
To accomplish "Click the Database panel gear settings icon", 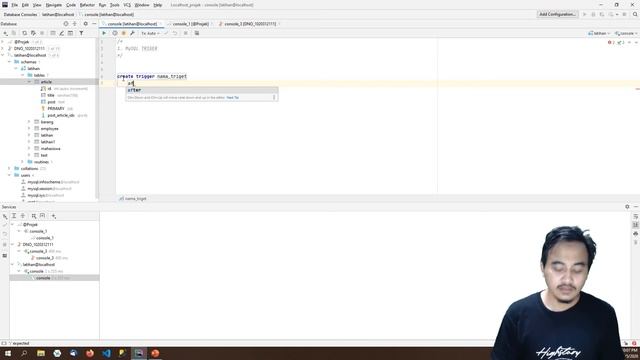I will pyautogui.click(x=85, y=24).
